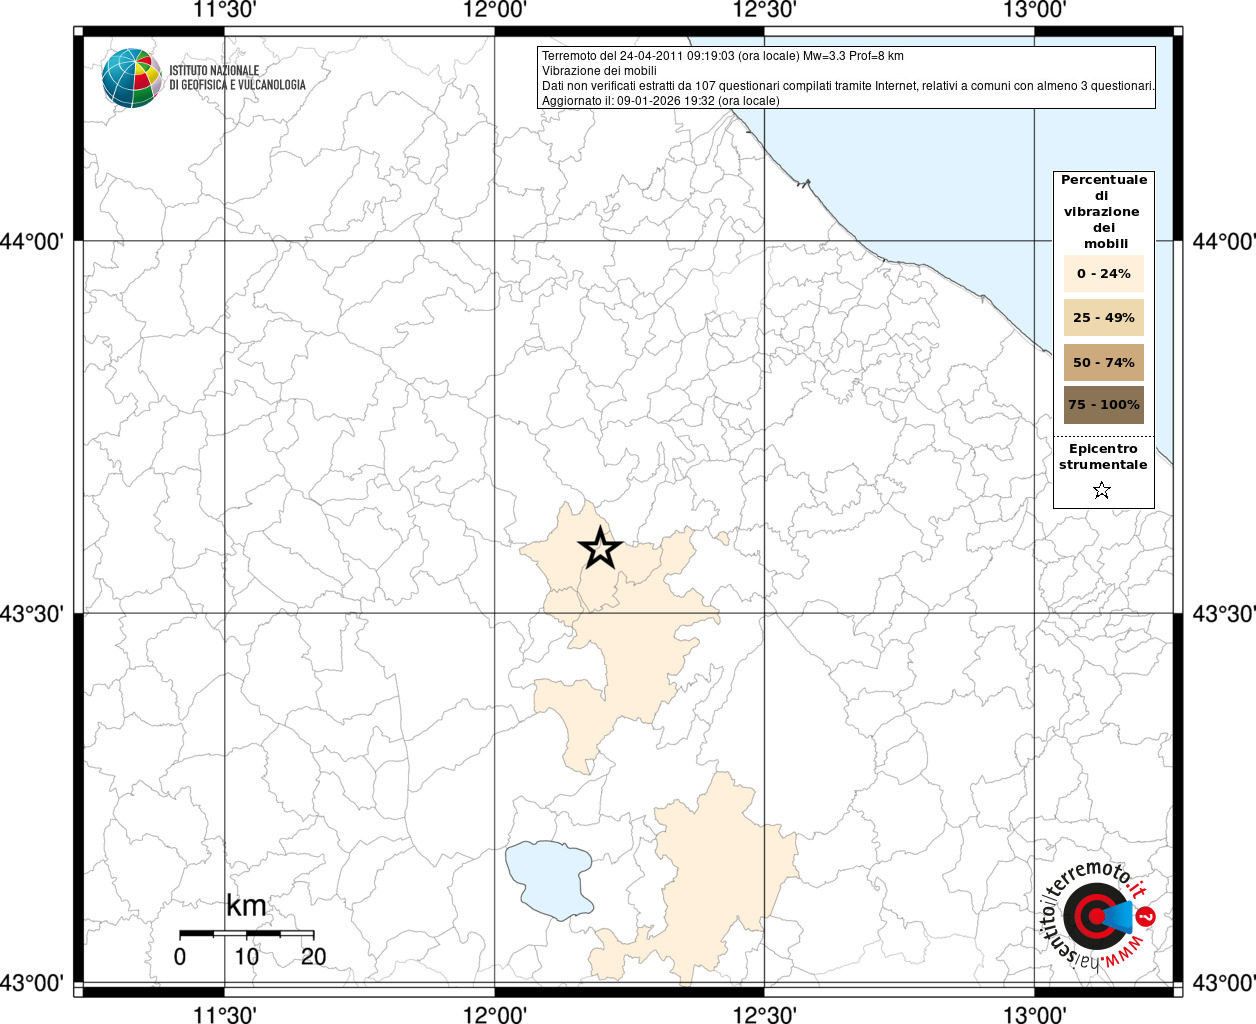Select the 50 - 74% legend swatch
The width and height of the screenshot is (1256, 1024).
click(1104, 362)
